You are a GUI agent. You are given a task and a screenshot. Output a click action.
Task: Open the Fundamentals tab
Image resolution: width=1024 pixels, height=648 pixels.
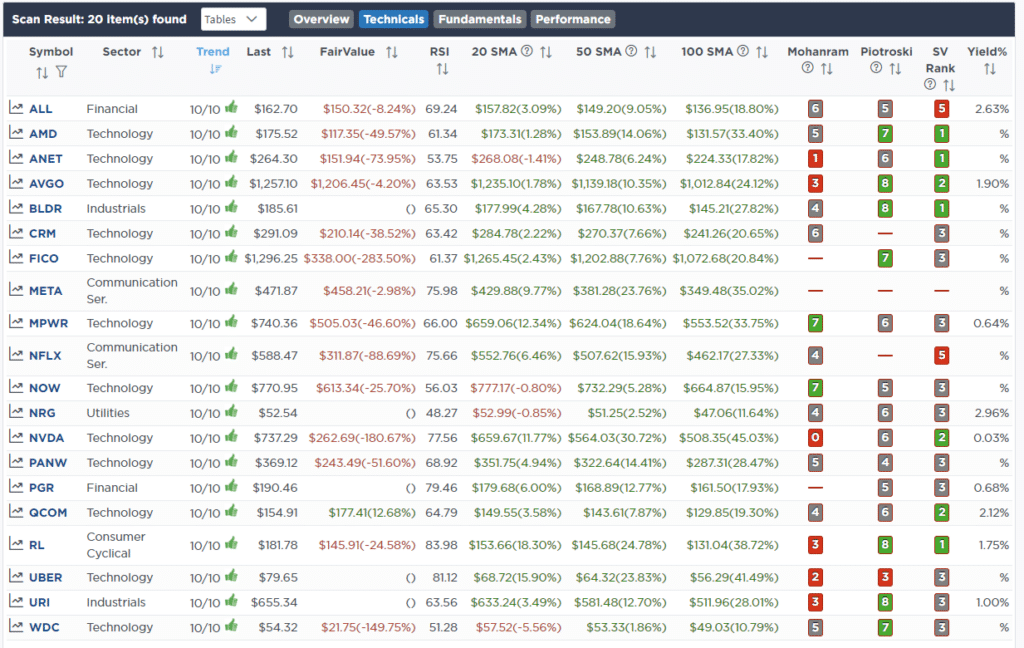click(x=479, y=20)
